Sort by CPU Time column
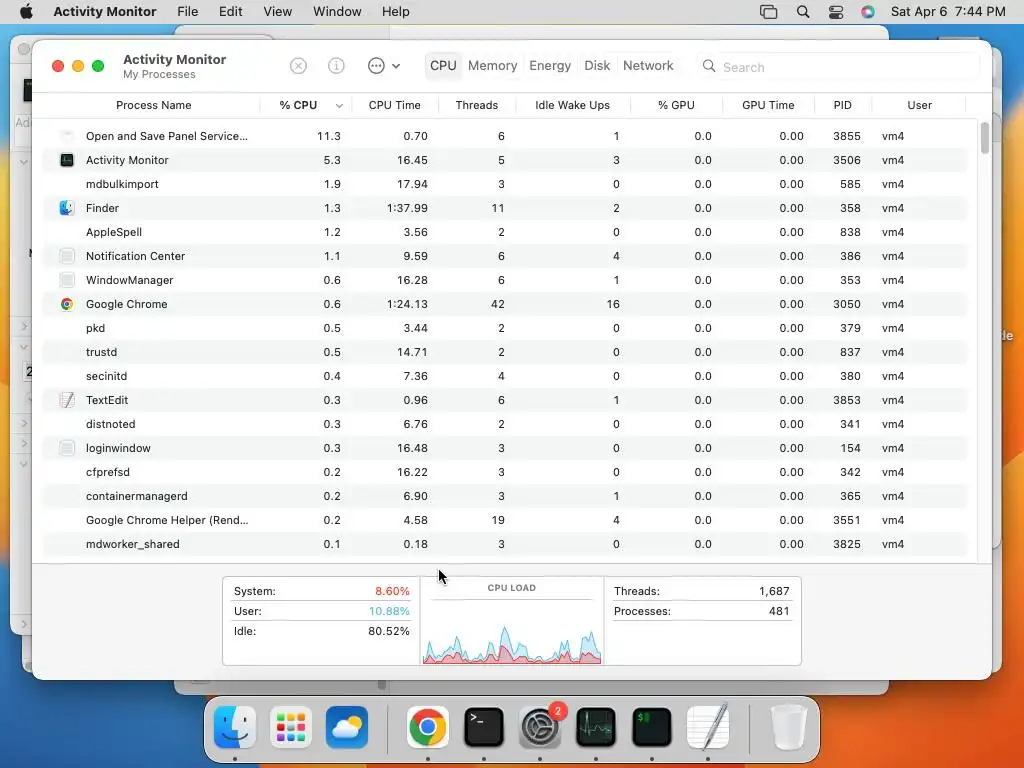Viewport: 1024px width, 768px height. point(394,105)
